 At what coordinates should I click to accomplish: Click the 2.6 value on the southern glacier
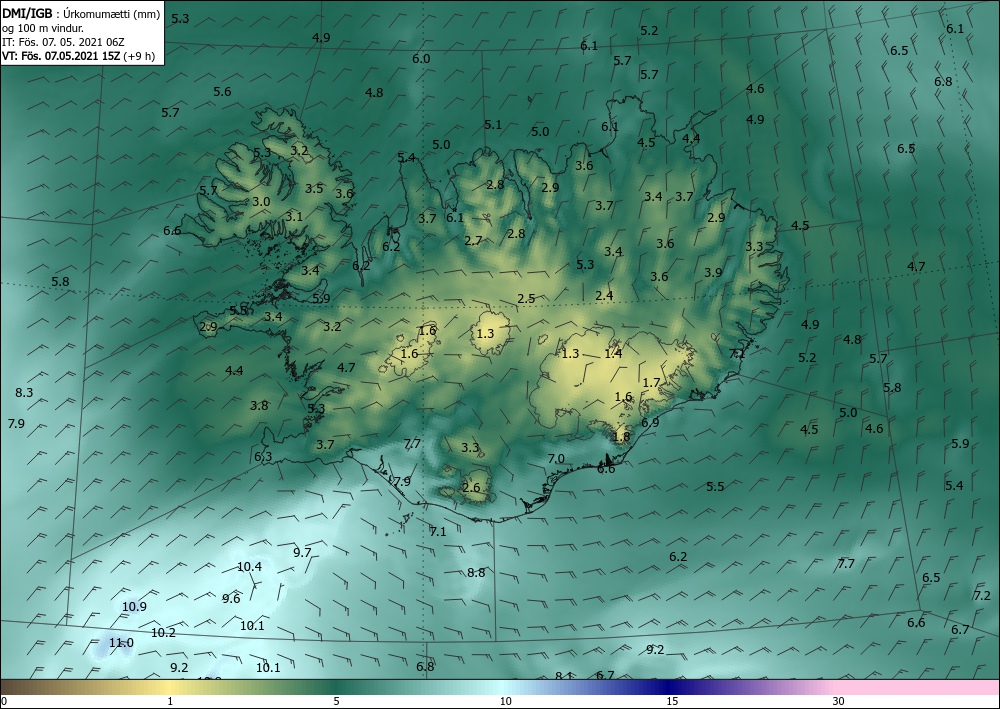(471, 488)
